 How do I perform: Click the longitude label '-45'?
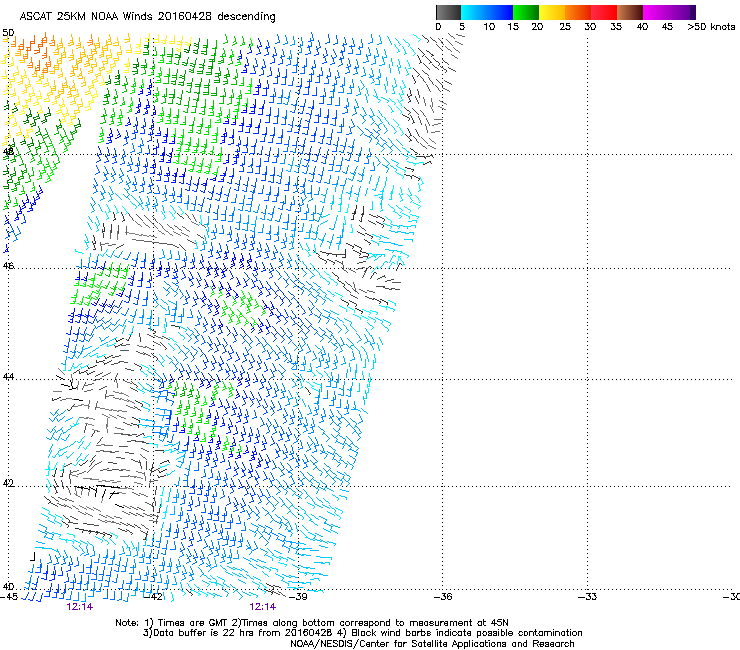[x=9, y=597]
